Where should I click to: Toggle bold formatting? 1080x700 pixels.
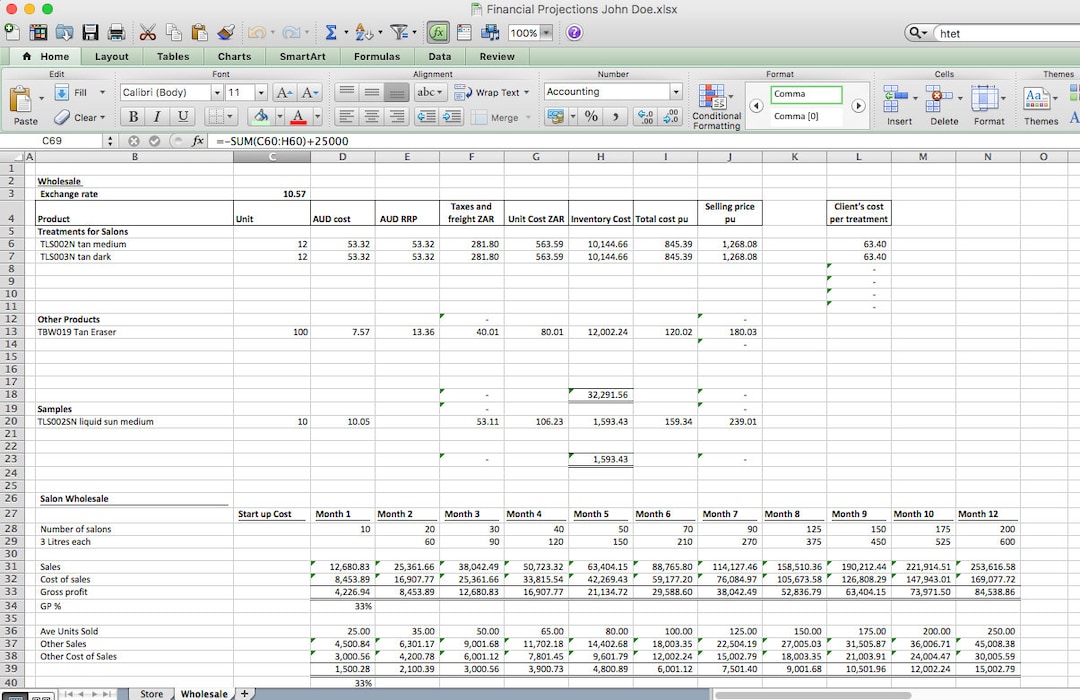click(132, 116)
